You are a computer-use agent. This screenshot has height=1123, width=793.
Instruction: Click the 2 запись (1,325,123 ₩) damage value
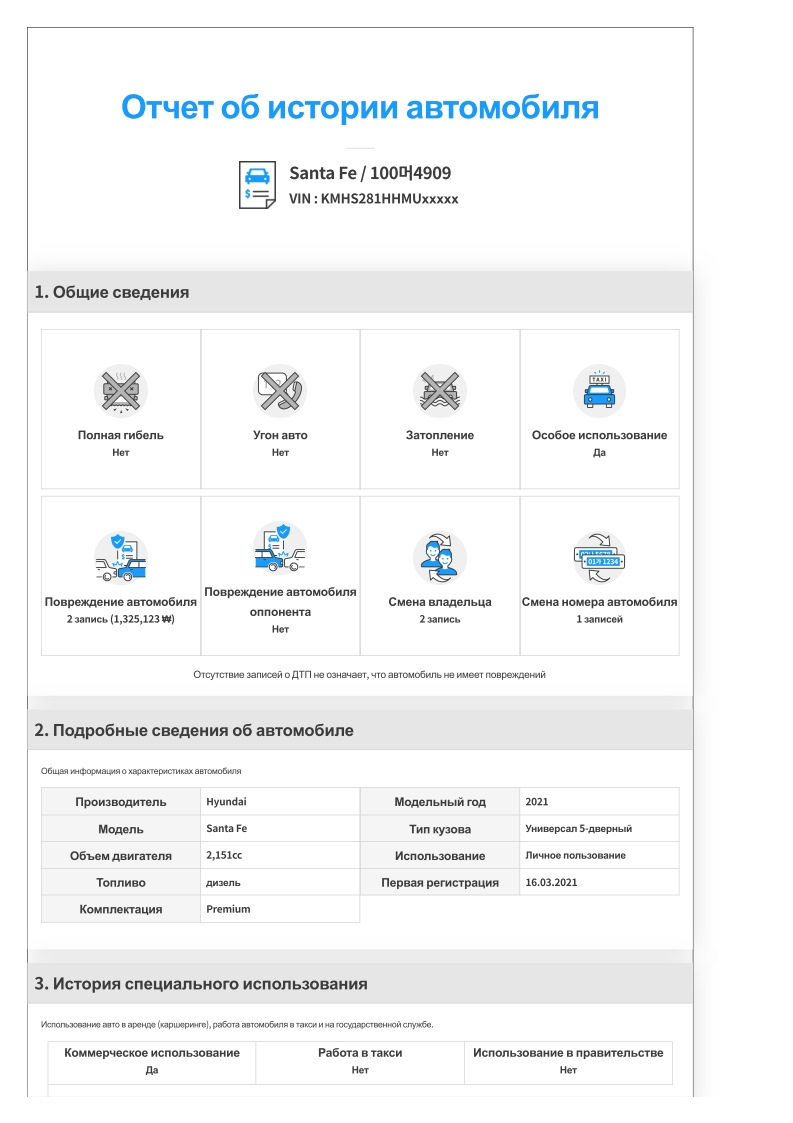pyautogui.click(x=121, y=620)
